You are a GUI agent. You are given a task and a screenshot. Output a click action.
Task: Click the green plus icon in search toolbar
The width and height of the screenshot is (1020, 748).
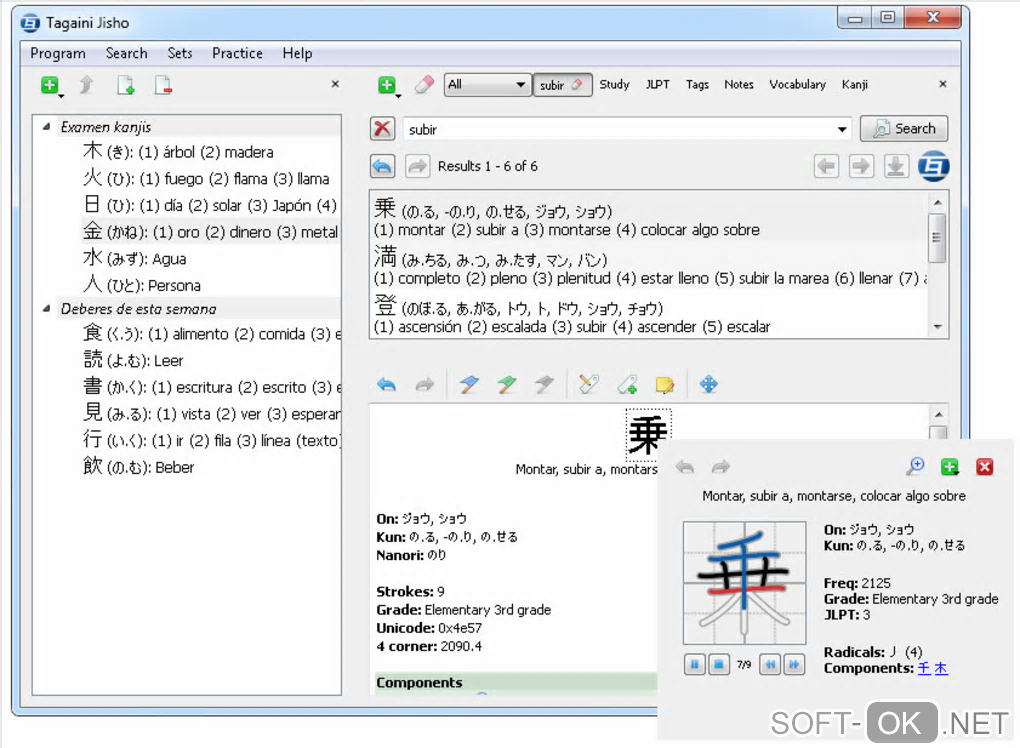click(x=387, y=85)
